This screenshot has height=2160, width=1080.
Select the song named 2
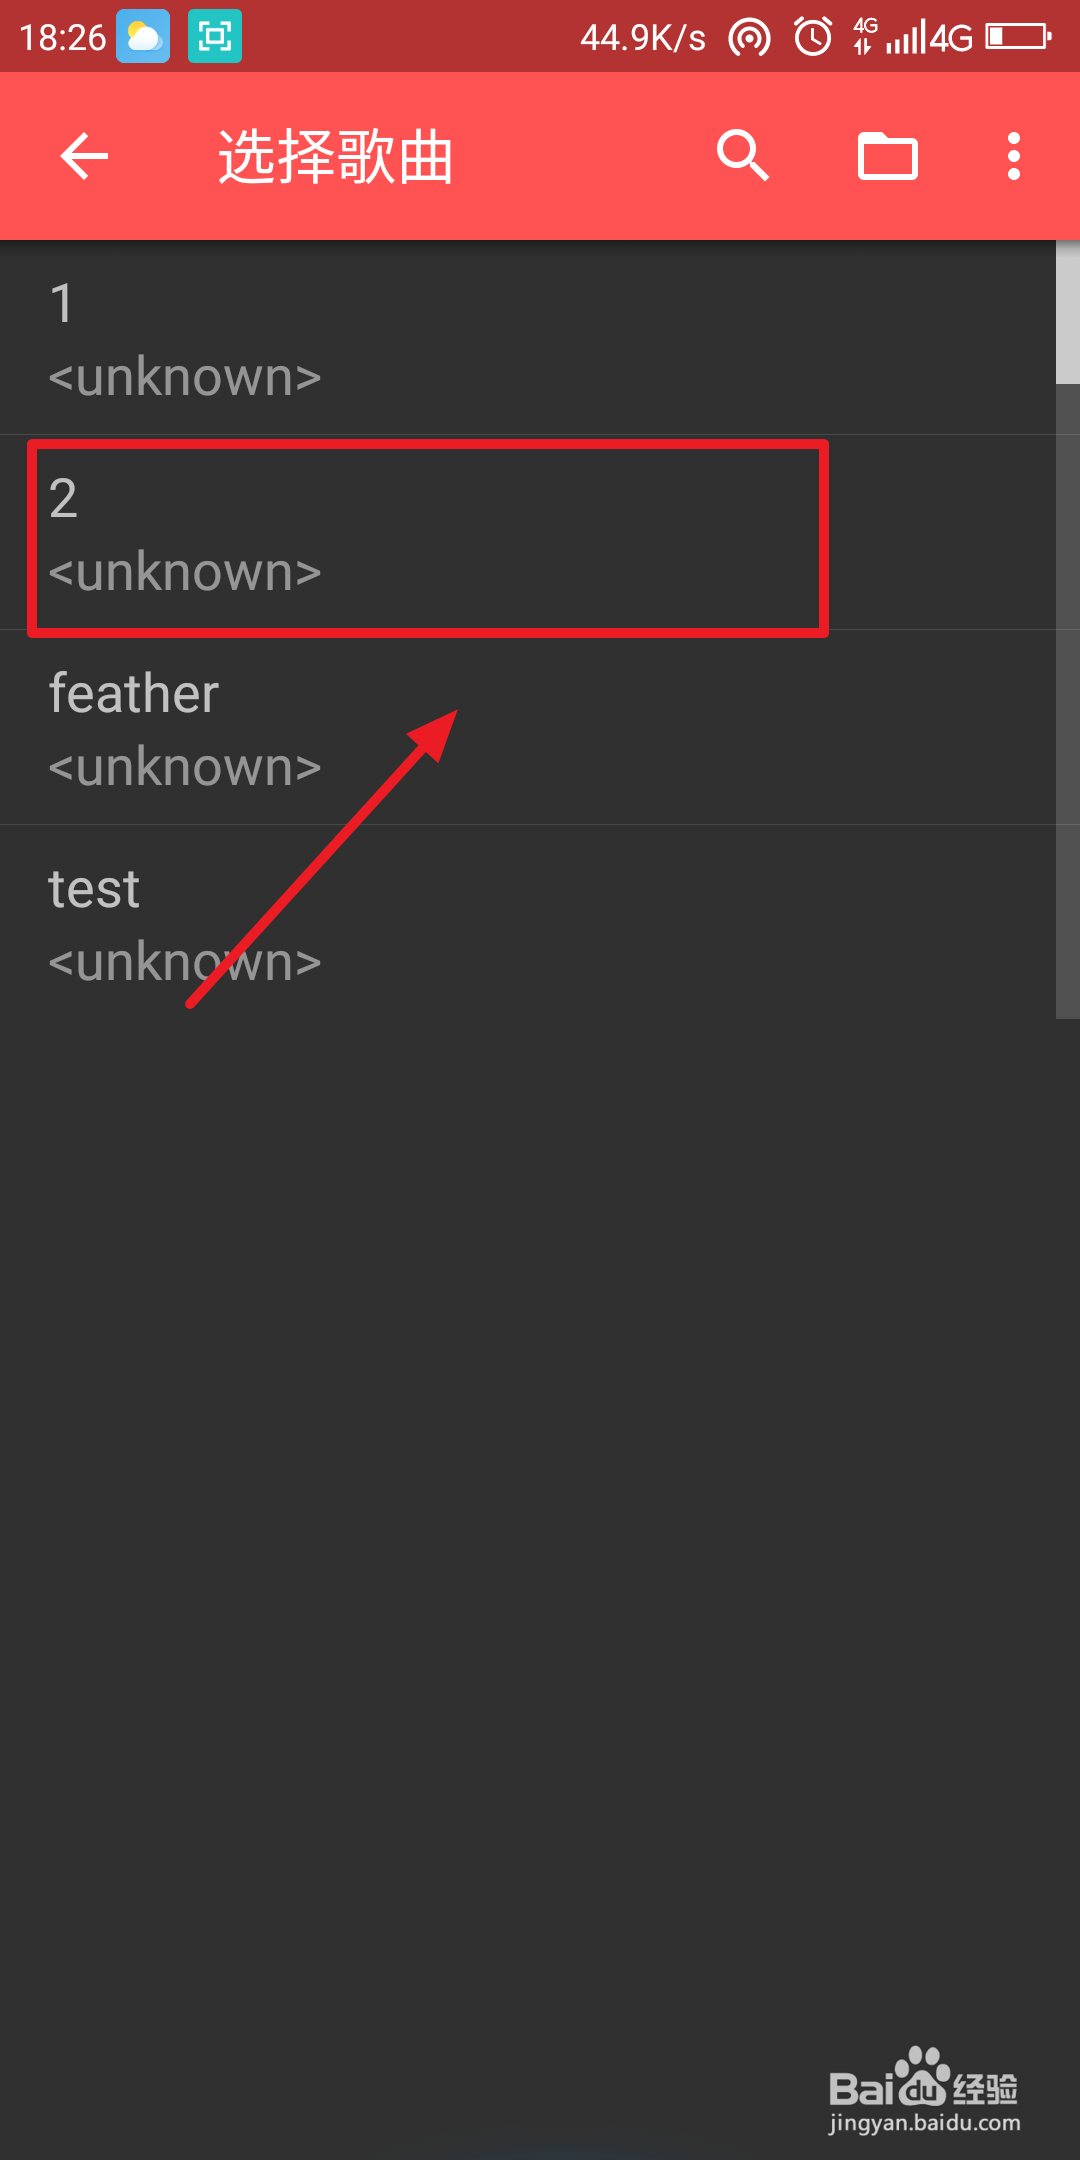[528, 533]
